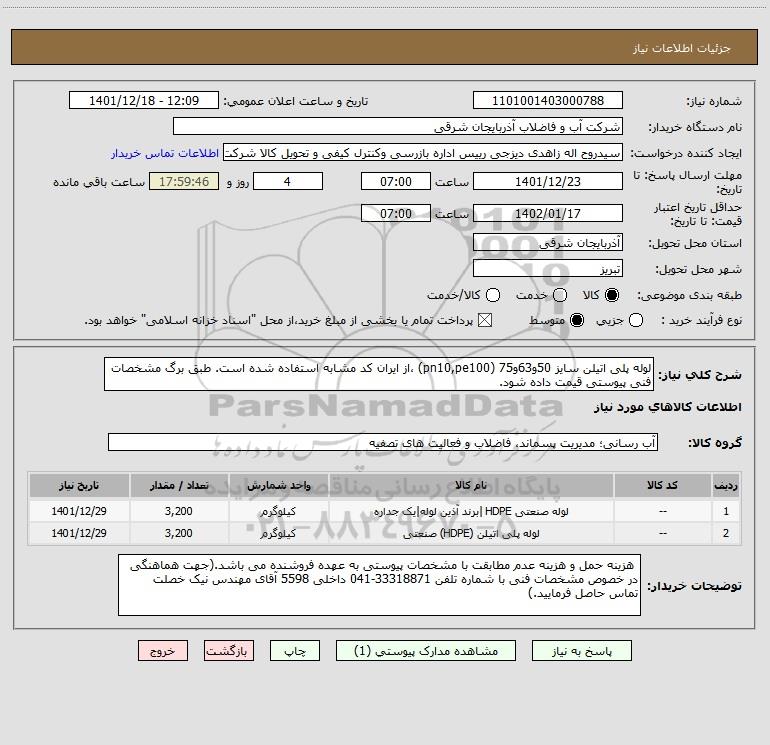Viewport: 770px width, 745px height.
Task: Click column header 'تاریخ نیاز'
Action: coord(79,485)
